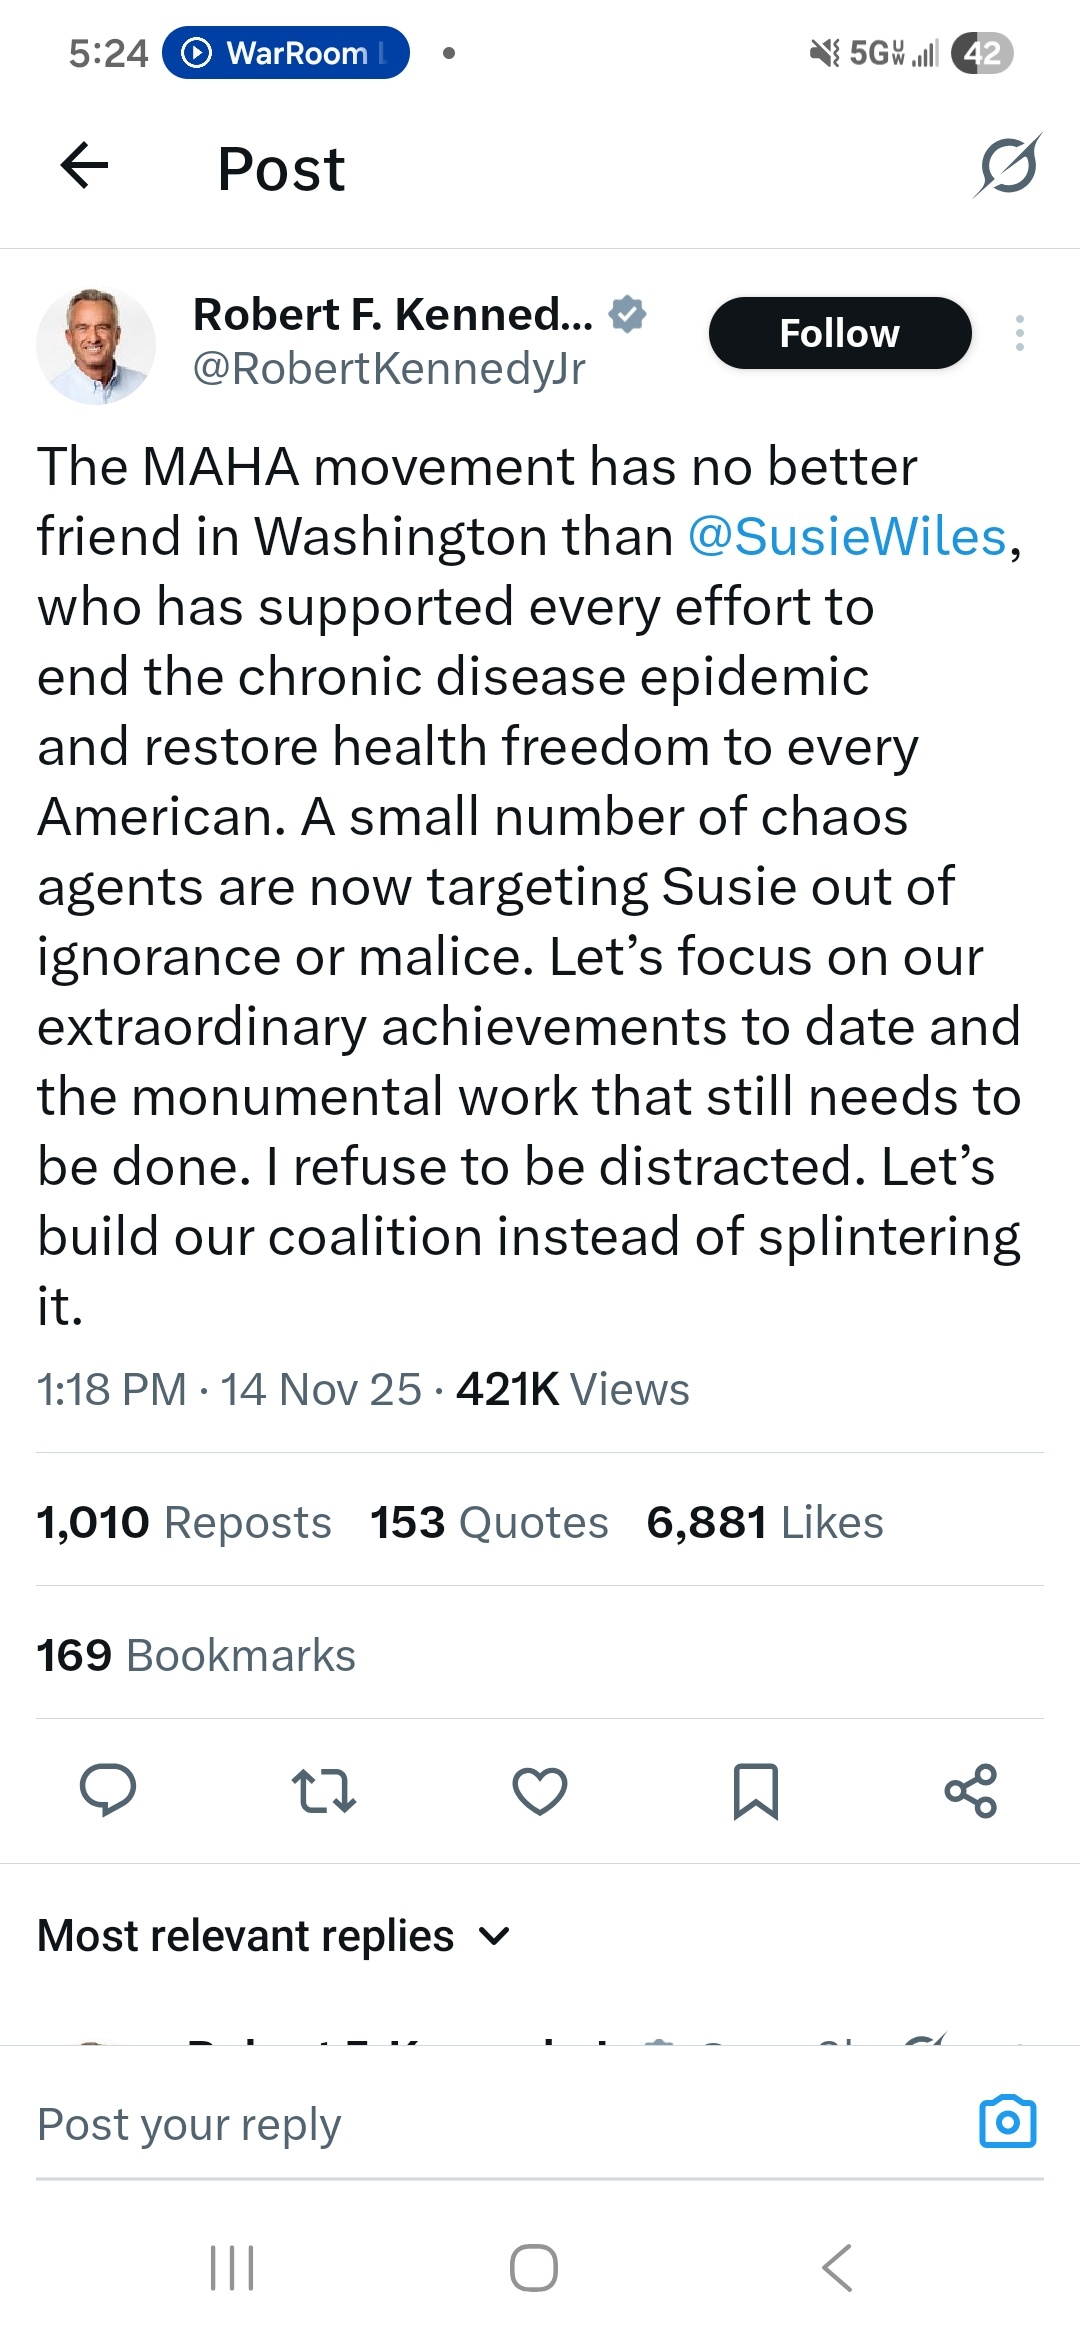Tap the share icon

[970, 1790]
